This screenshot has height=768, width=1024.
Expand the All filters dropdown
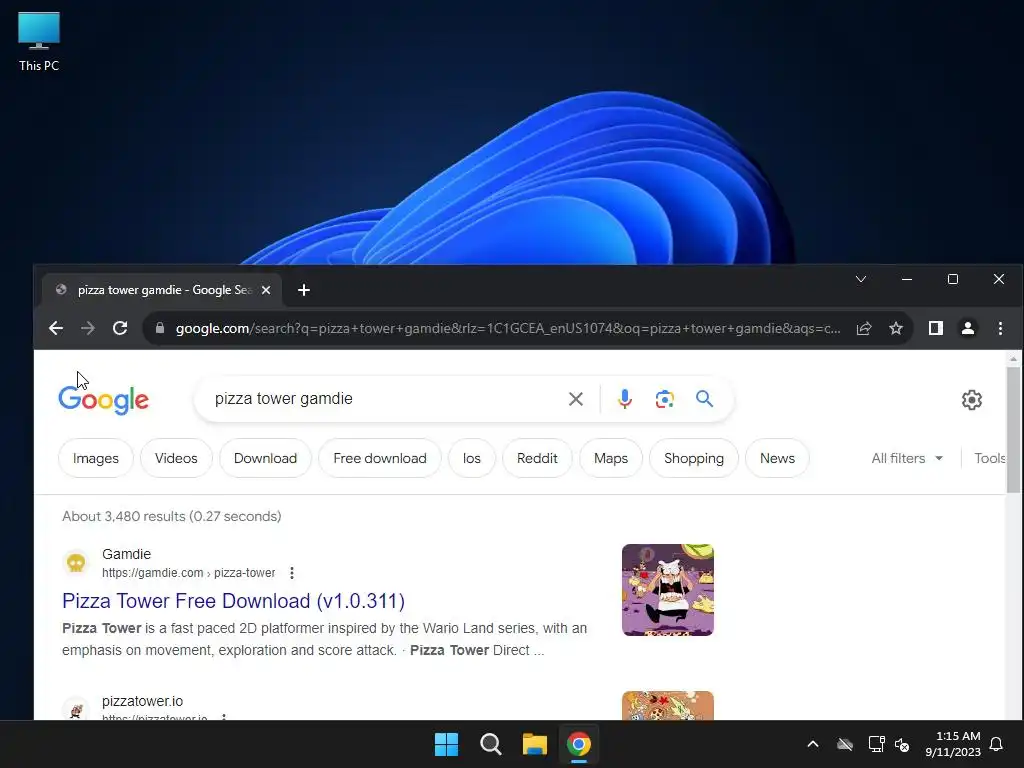pyautogui.click(x=907, y=458)
